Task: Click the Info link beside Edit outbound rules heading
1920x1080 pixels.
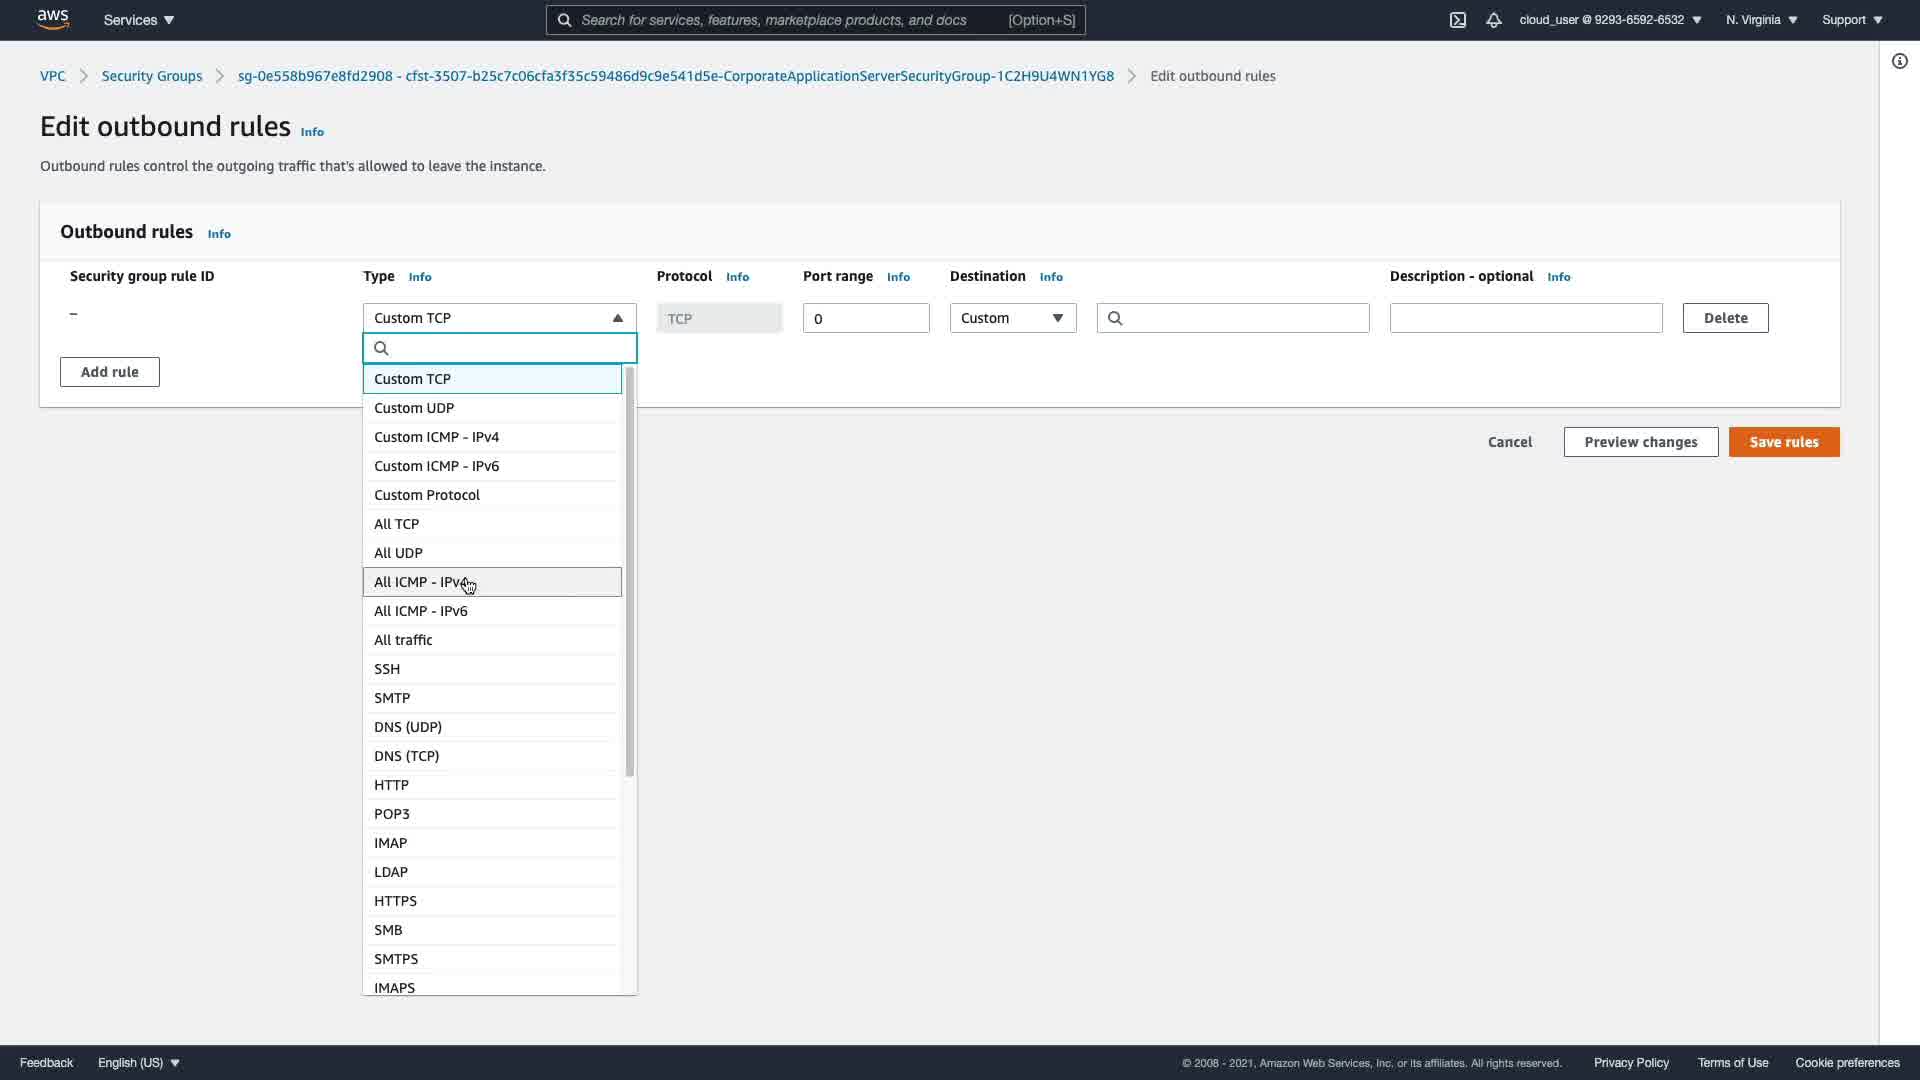Action: [312, 132]
